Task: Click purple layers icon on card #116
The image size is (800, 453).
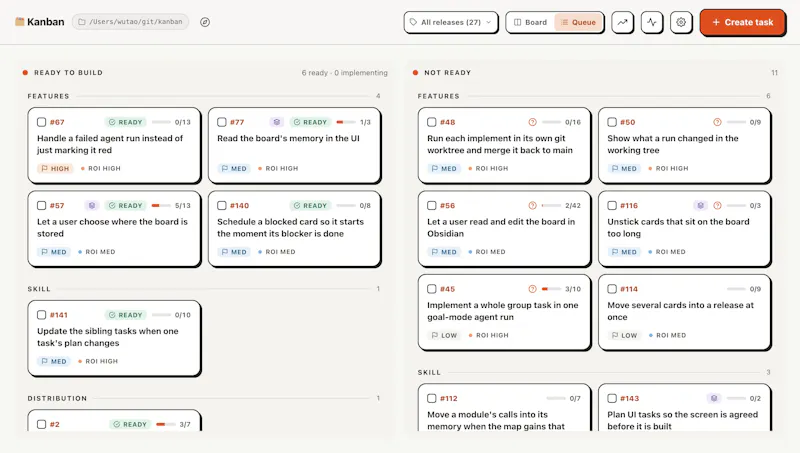Action: pos(701,206)
